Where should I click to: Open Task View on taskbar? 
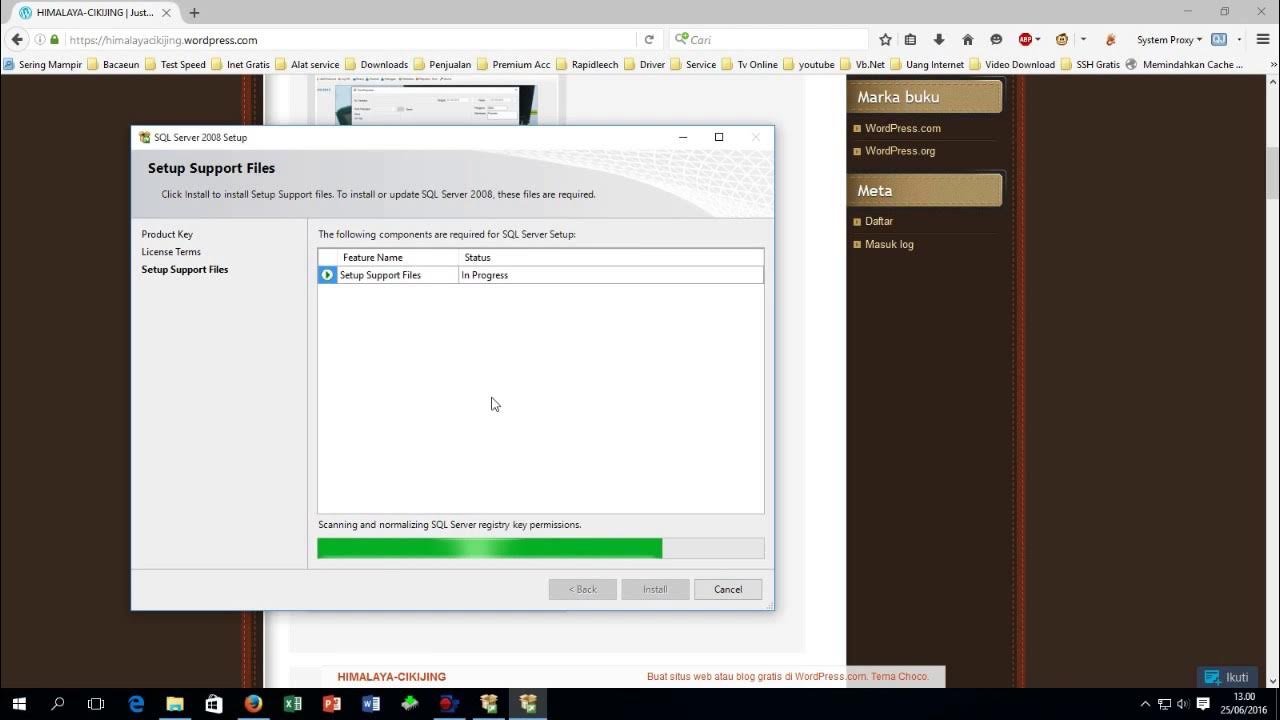[96, 704]
